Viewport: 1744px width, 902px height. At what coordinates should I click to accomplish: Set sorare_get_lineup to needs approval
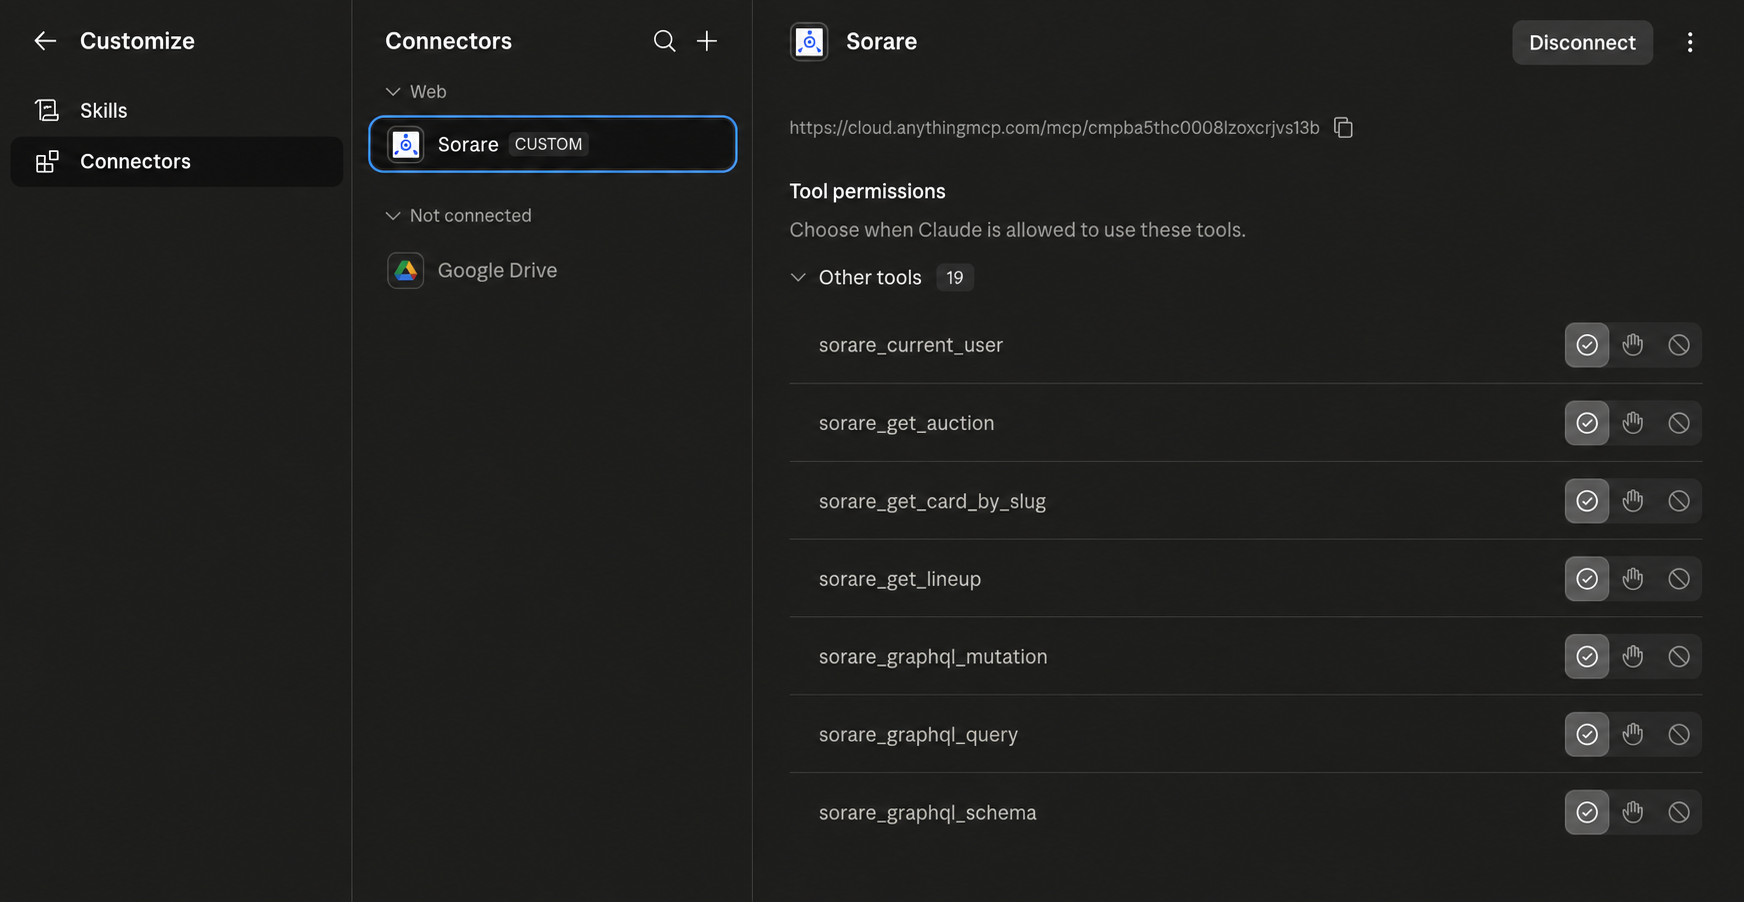(1633, 579)
